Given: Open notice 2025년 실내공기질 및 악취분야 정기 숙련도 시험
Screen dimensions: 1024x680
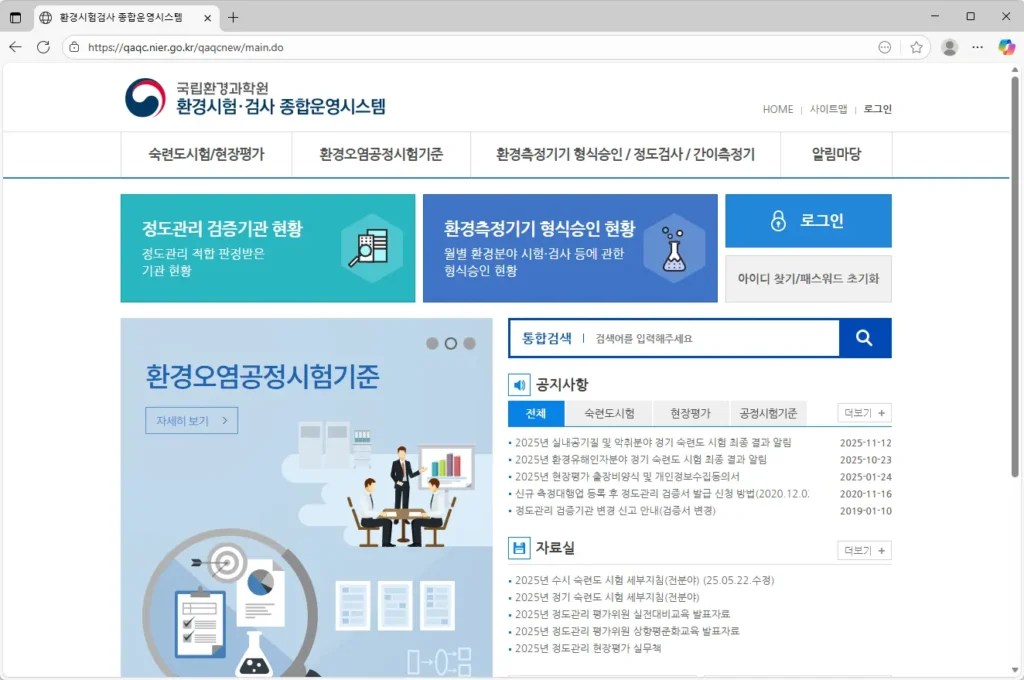Looking at the screenshot, I should pyautogui.click(x=653, y=443).
